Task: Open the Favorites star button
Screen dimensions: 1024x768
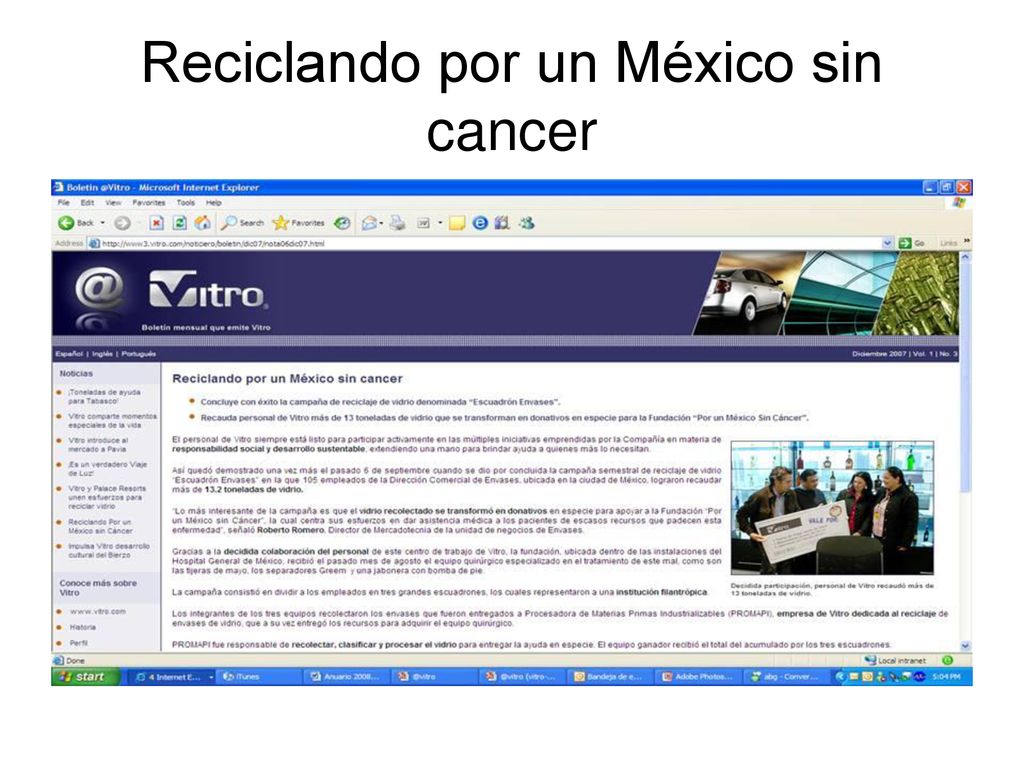Action: point(298,223)
